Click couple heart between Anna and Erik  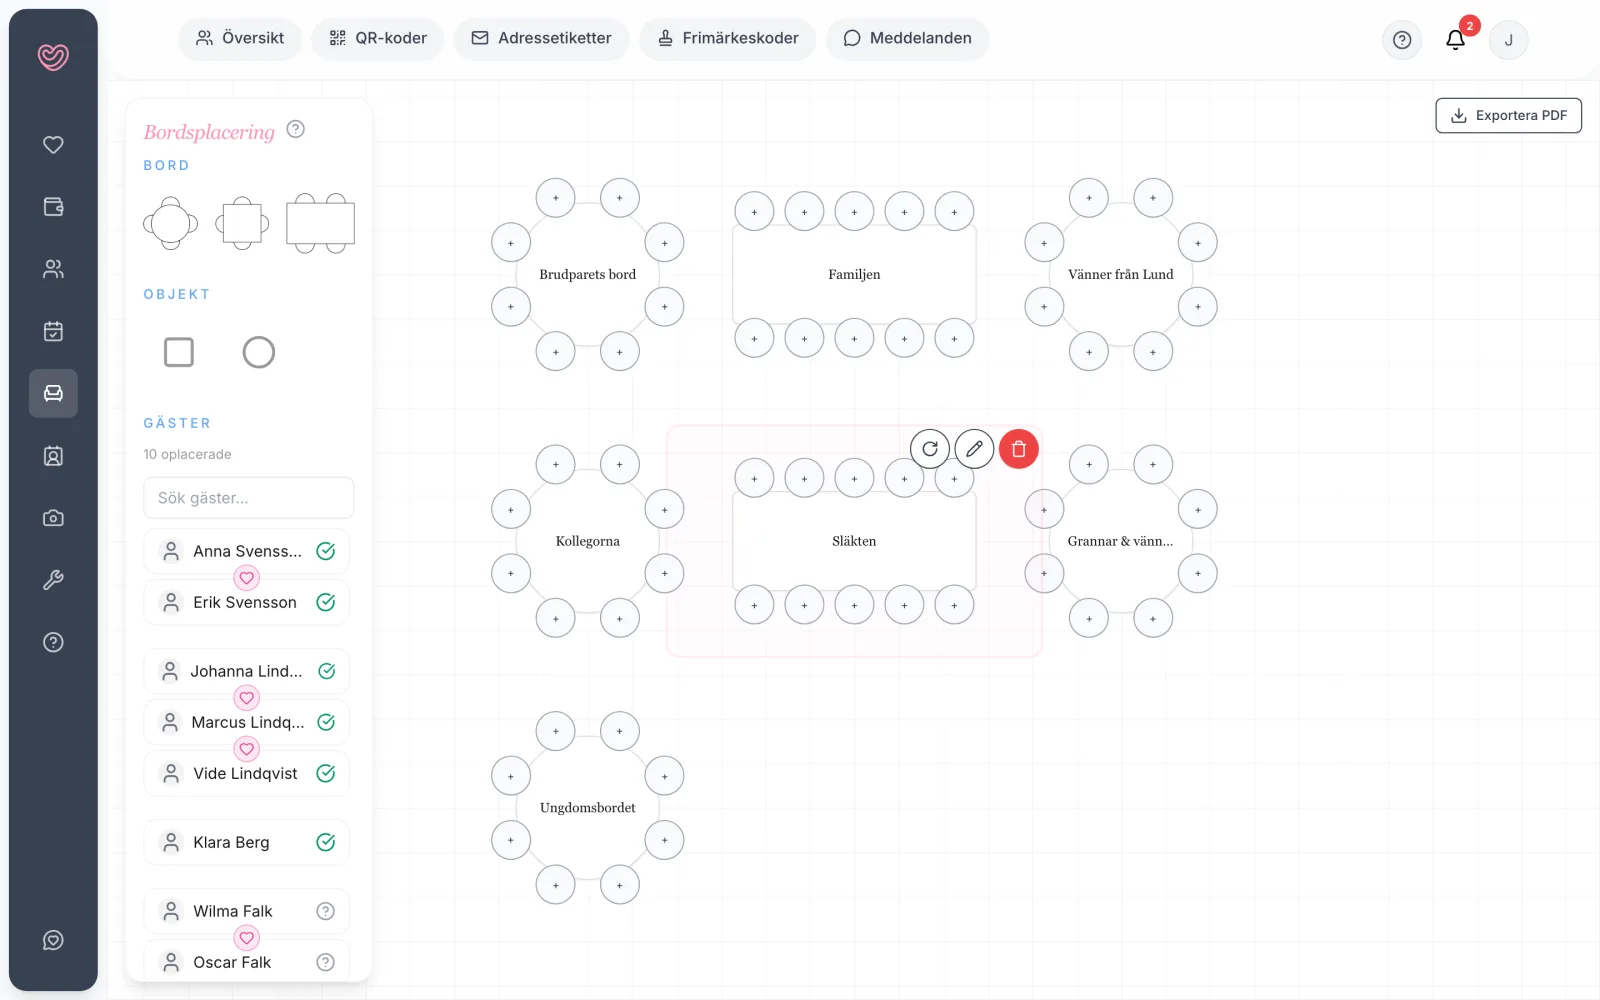click(x=246, y=578)
